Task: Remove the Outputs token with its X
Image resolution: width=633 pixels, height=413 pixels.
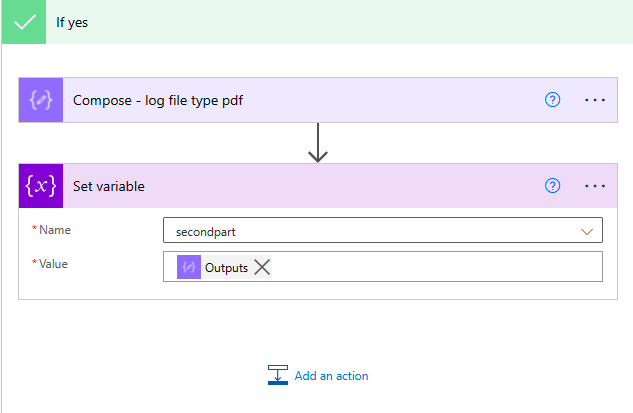Action: click(262, 268)
